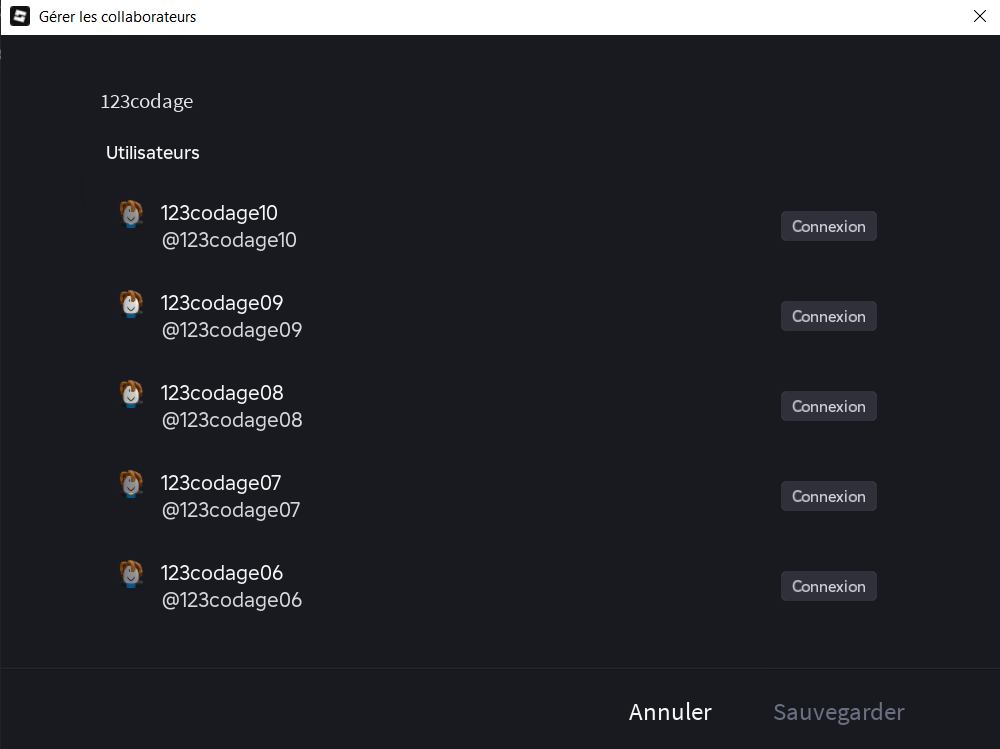The image size is (1000, 749).
Task: Select the @123codage09 username handle
Action: 231,330
